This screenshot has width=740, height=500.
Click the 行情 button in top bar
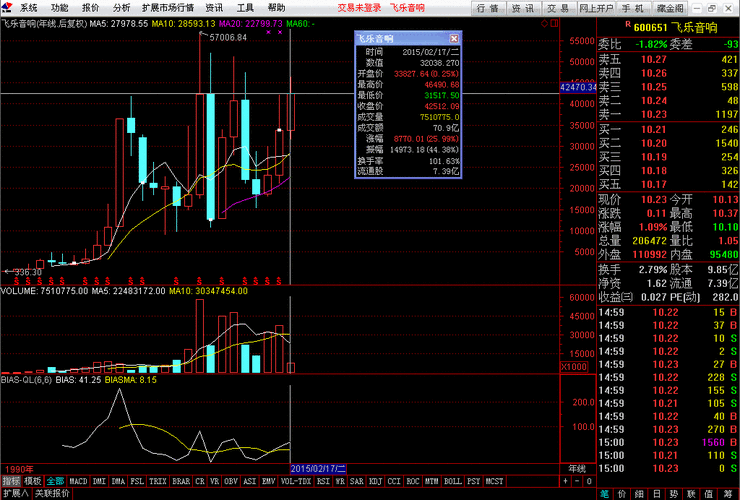488,8
